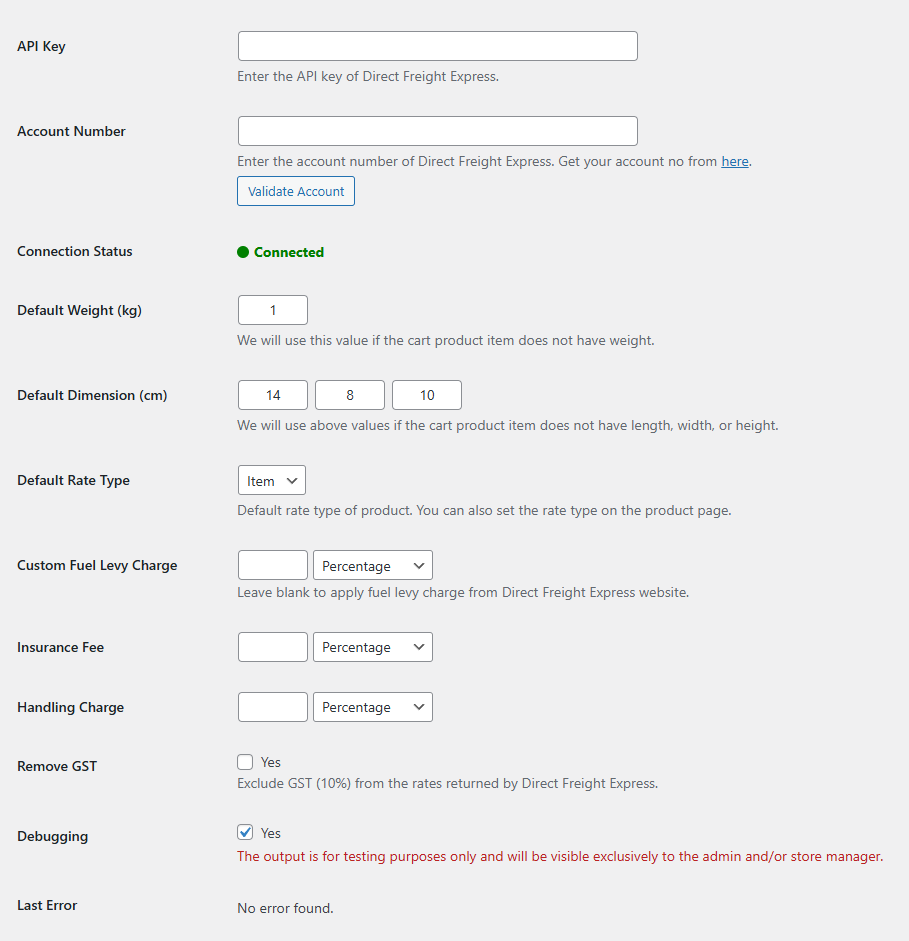Image resolution: width=909 pixels, height=941 pixels.
Task: Open the 'here' account number link
Action: point(734,161)
